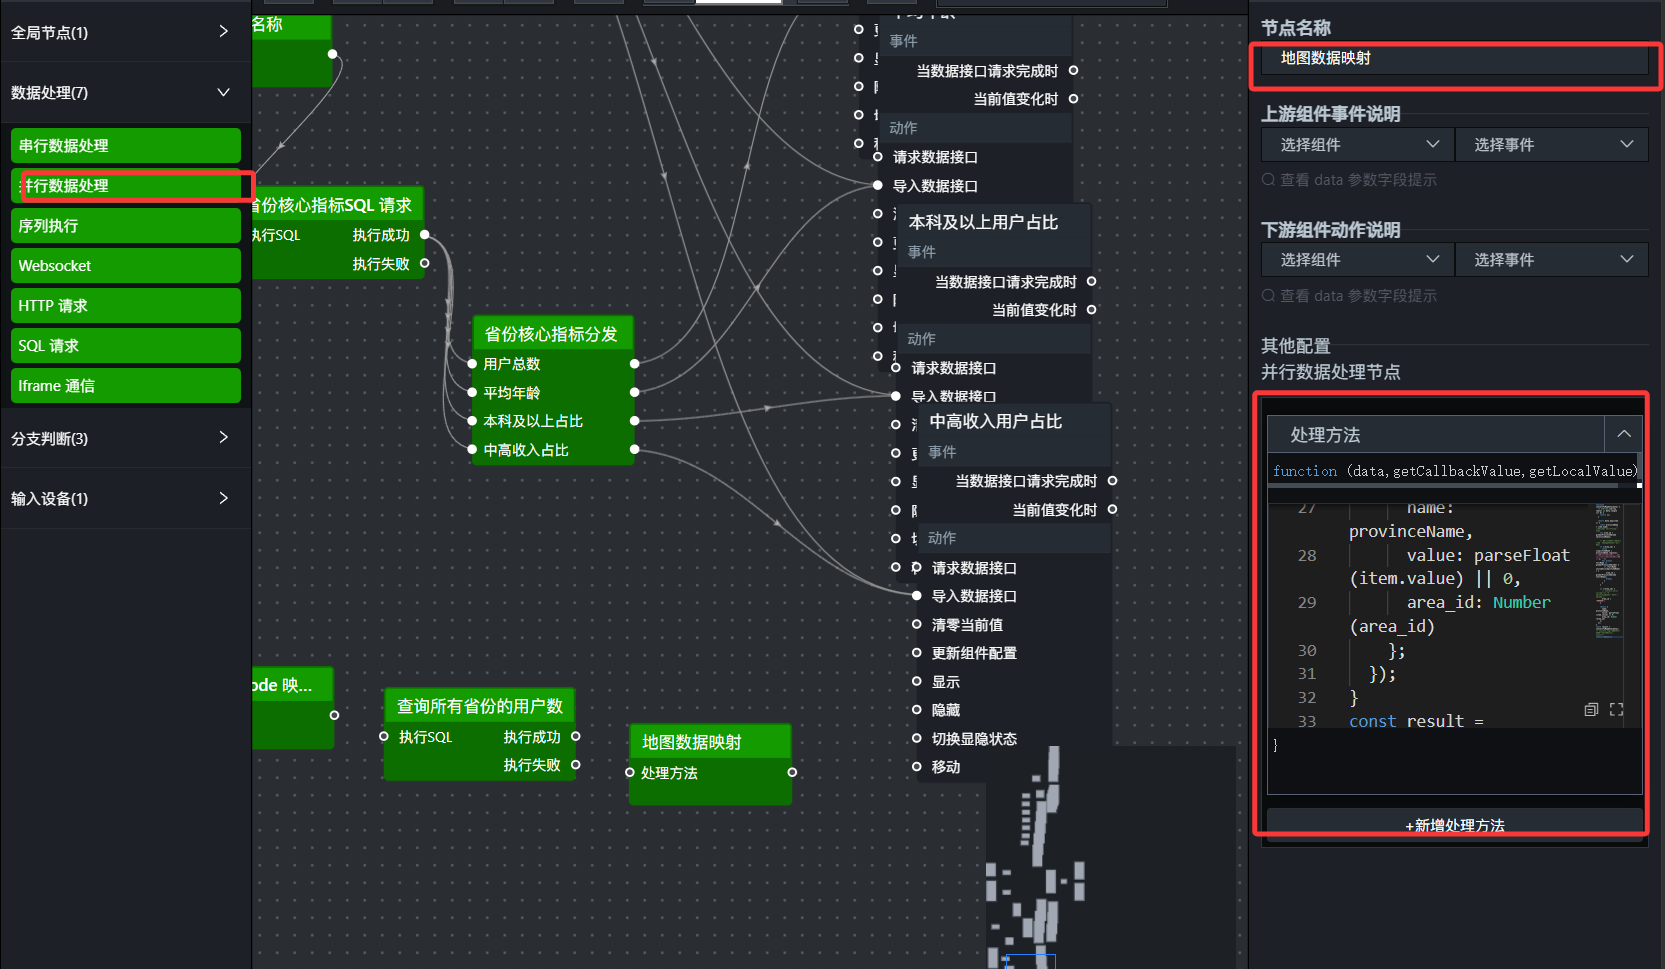Select the 本科及以上用户占比 node title

tap(983, 222)
